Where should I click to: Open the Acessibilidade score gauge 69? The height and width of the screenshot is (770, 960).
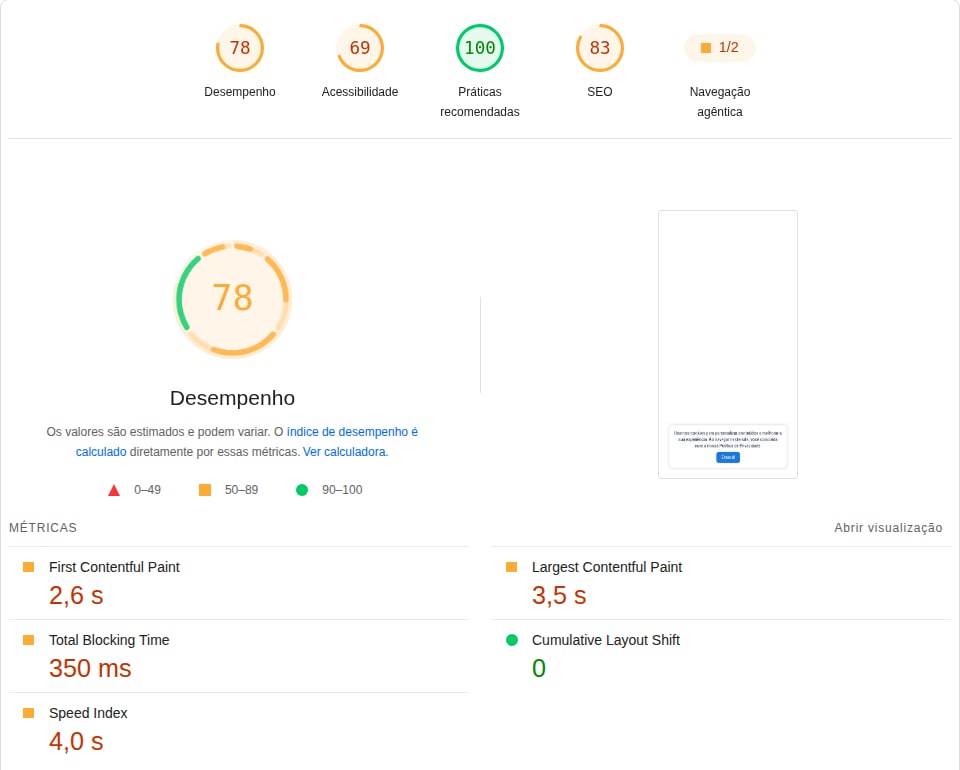click(x=360, y=48)
